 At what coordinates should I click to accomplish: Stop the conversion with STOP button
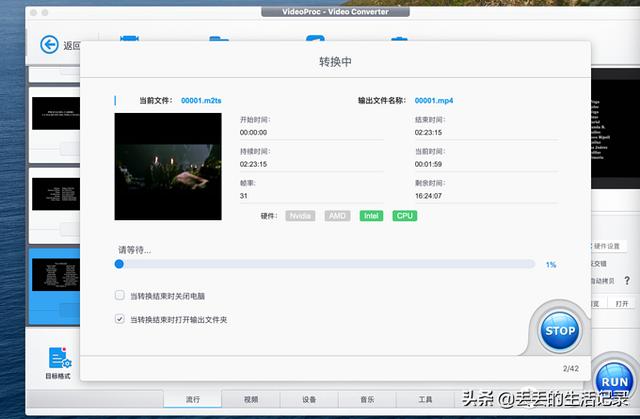coord(560,330)
